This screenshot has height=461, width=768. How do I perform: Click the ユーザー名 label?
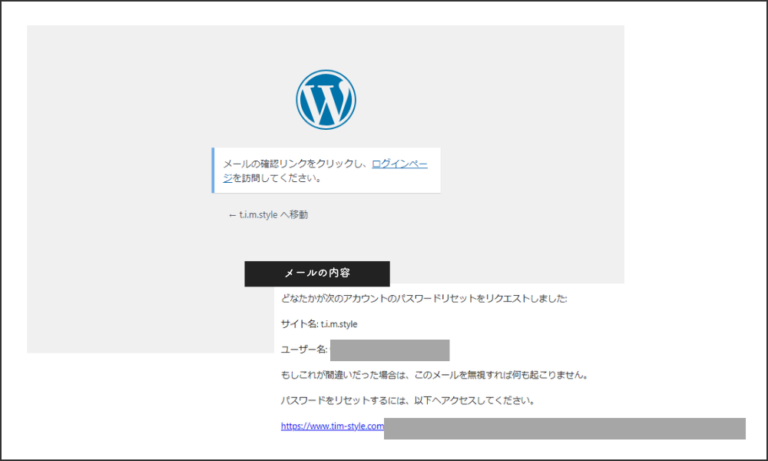(304, 350)
